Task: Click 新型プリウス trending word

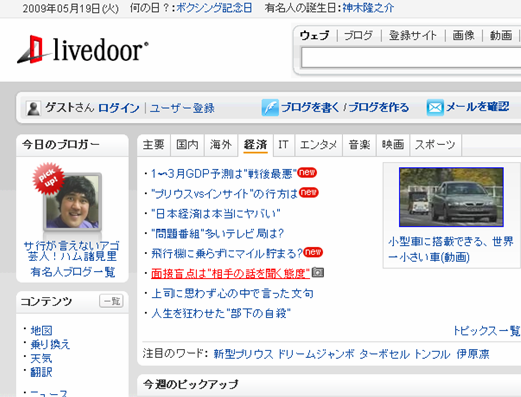Action: pyautogui.click(x=243, y=354)
